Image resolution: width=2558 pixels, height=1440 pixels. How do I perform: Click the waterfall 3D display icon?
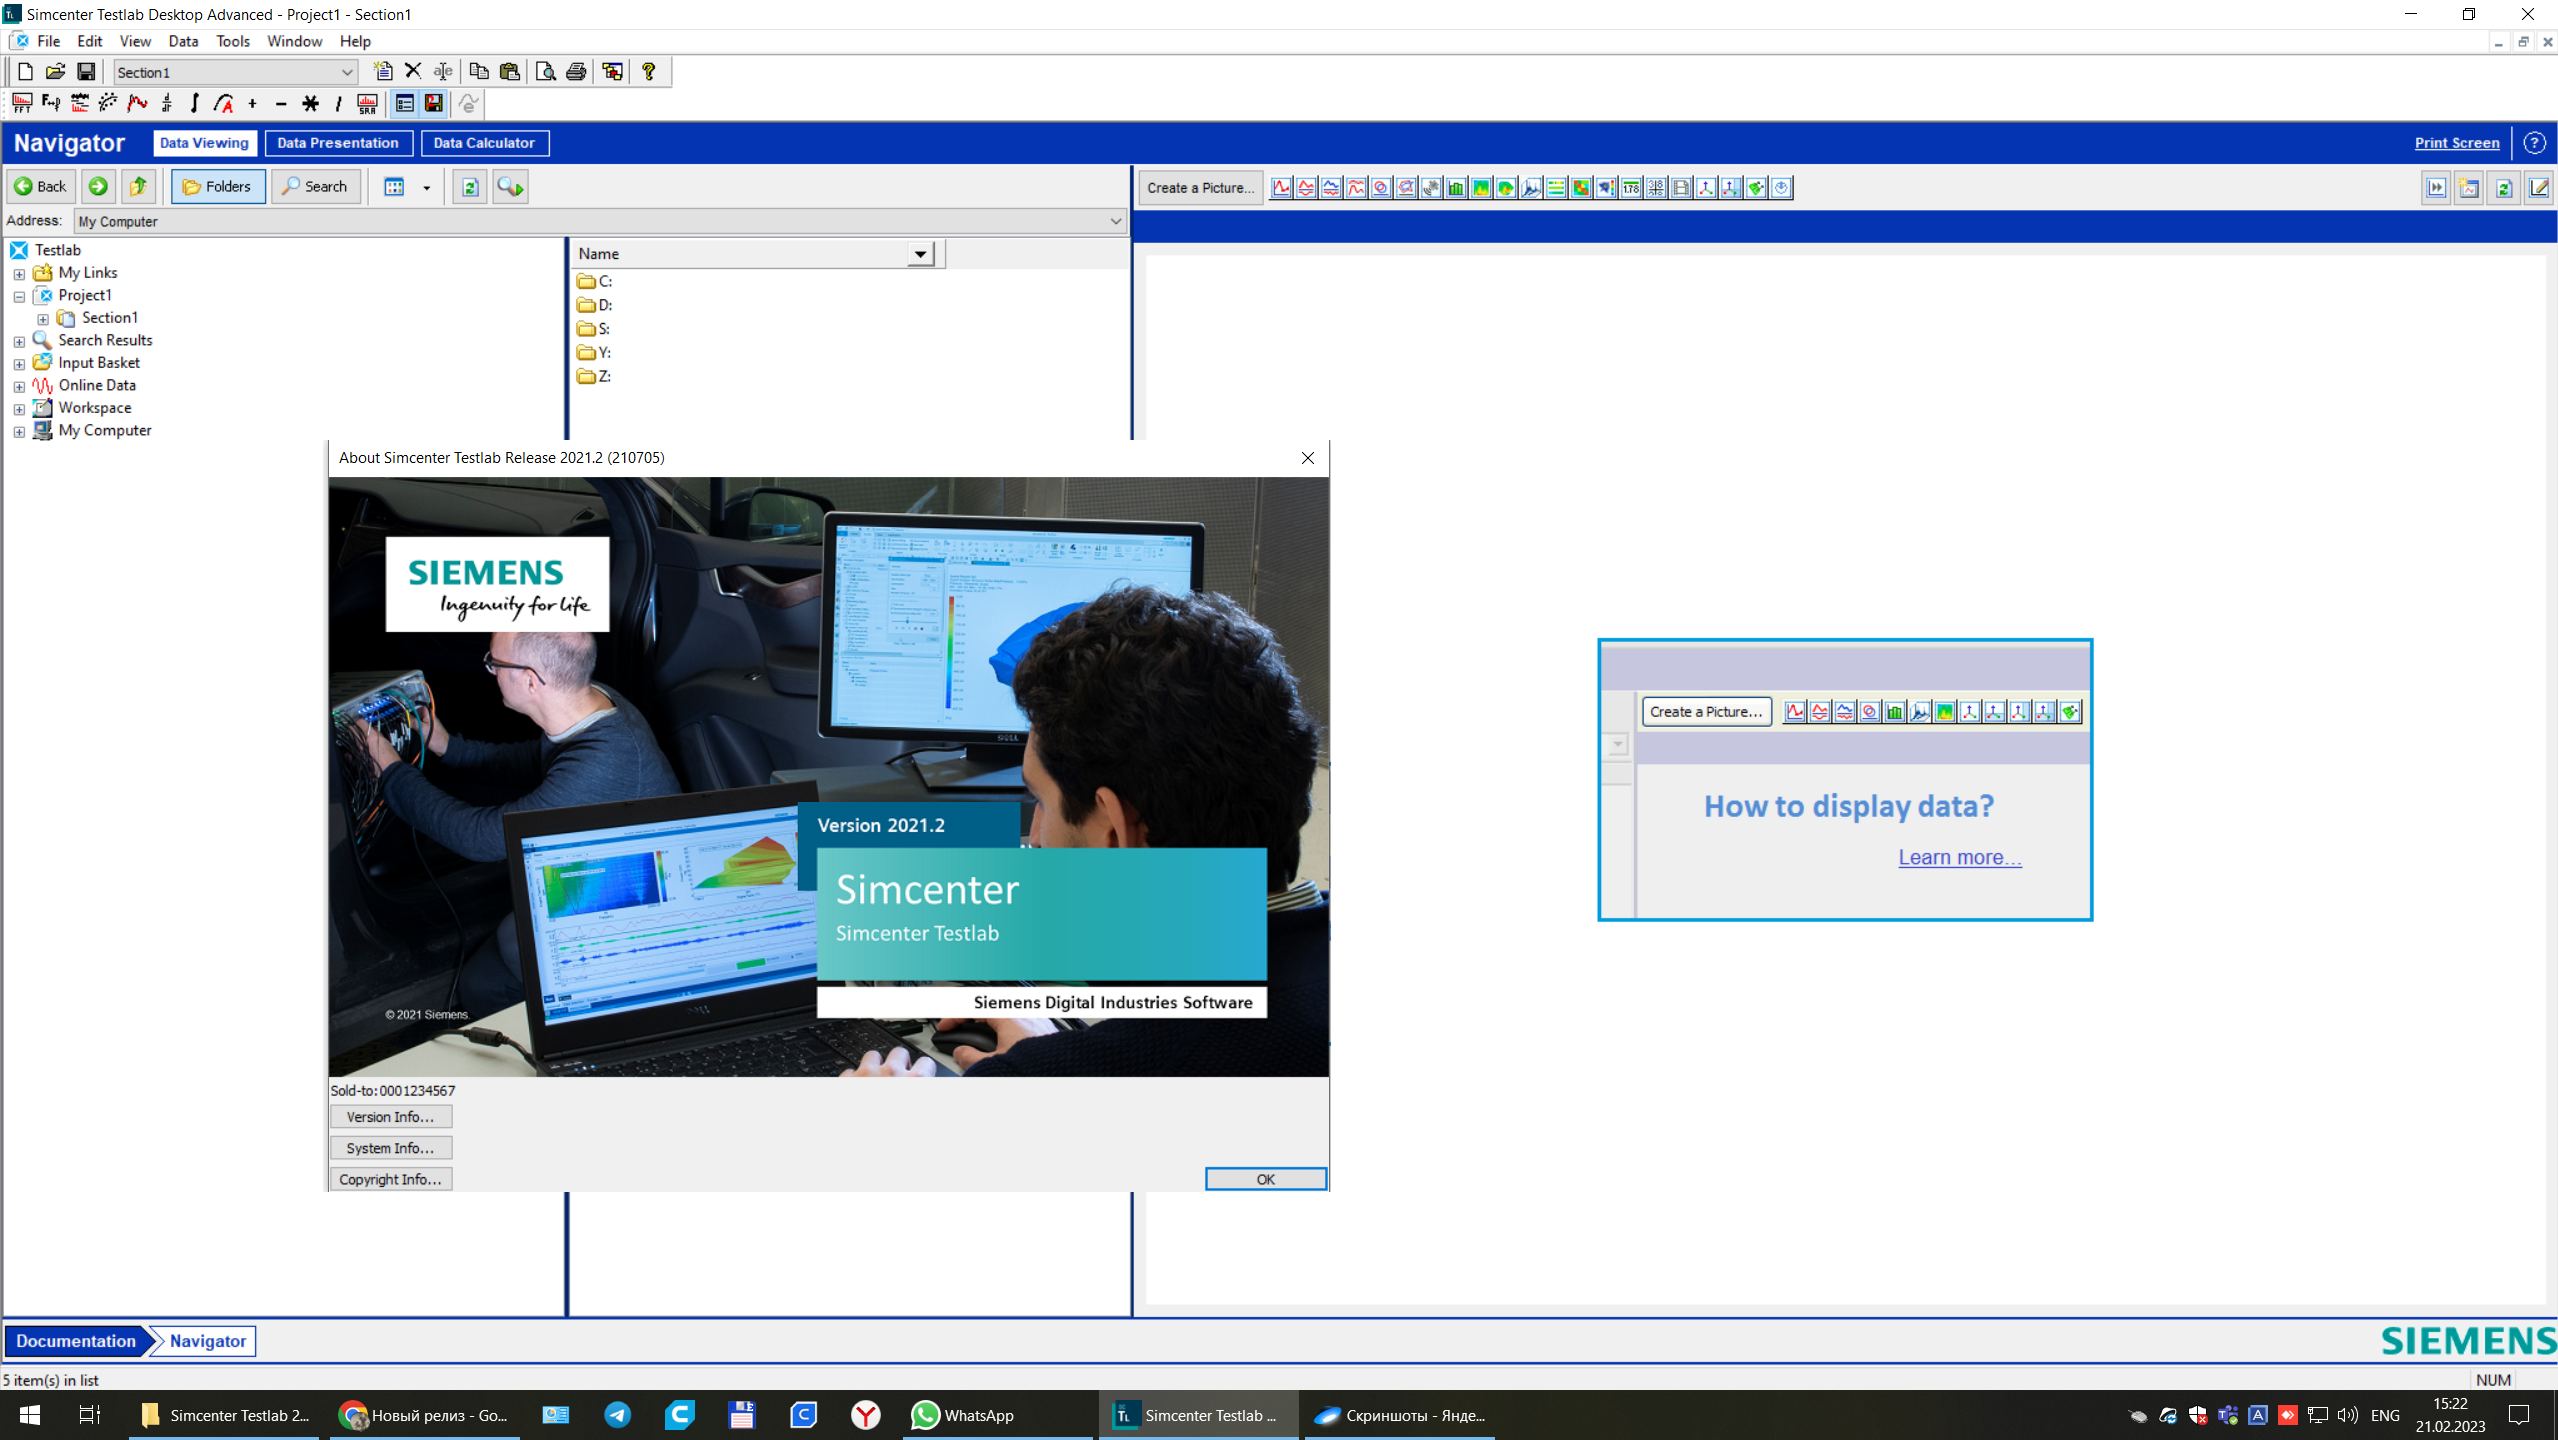point(1531,187)
